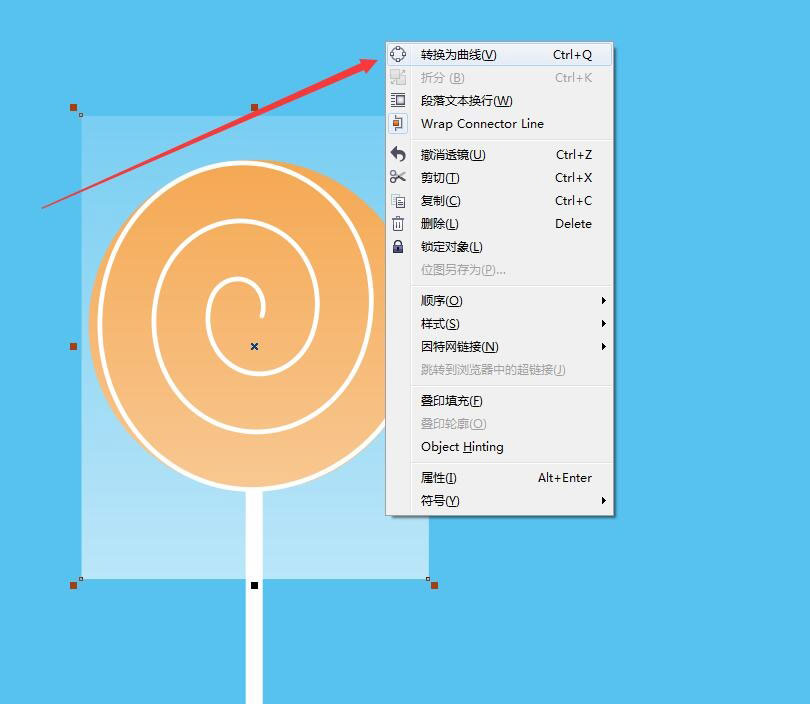The height and width of the screenshot is (704, 810).
Task: Click the bottom-left selection handle
Action: click(x=73, y=585)
